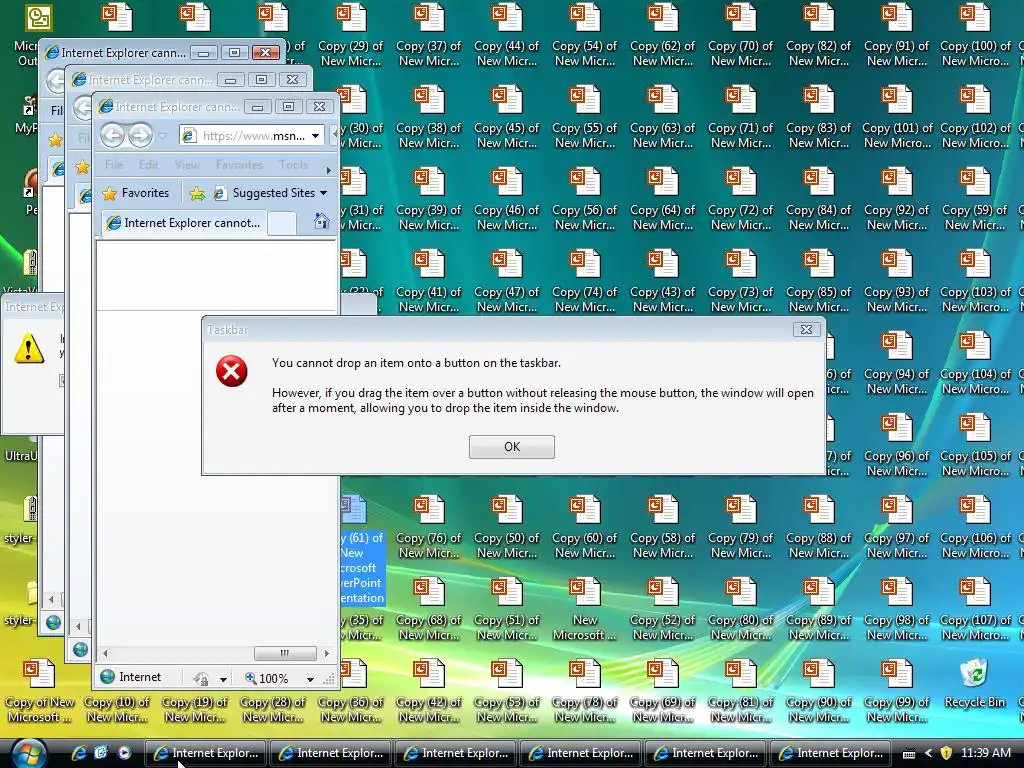The height and width of the screenshot is (768, 1024).
Task: Click the horizontal scrollbar thumb in IE
Action: click(x=285, y=653)
